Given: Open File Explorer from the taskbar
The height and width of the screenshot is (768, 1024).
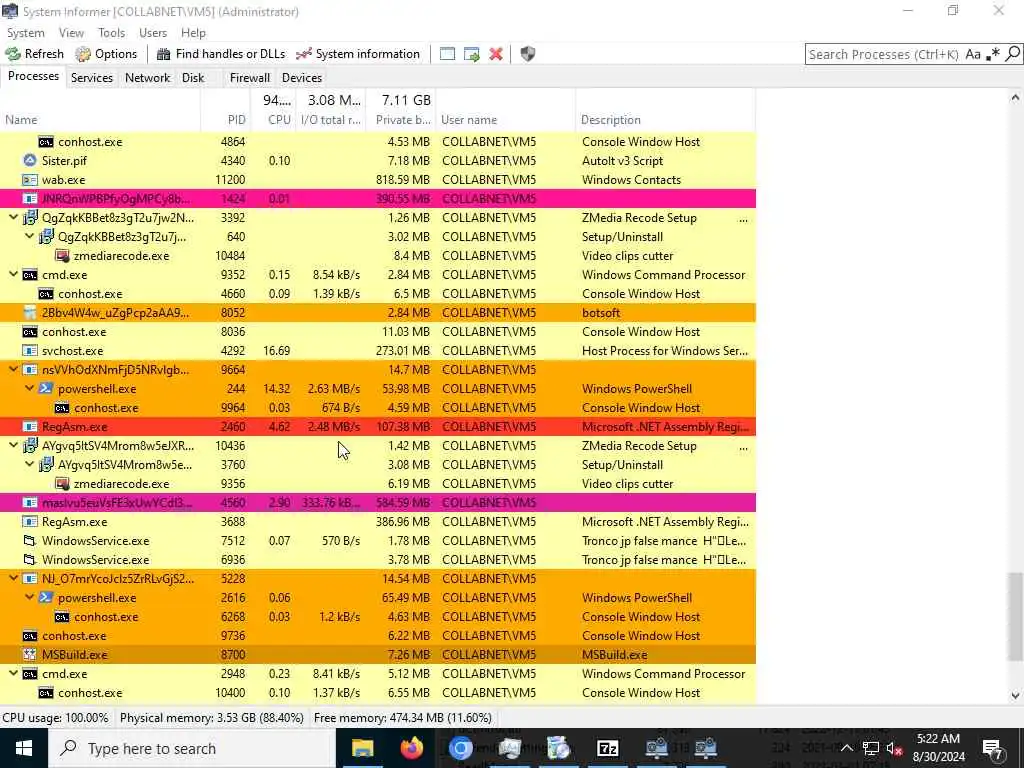Looking at the screenshot, I should click(362, 748).
